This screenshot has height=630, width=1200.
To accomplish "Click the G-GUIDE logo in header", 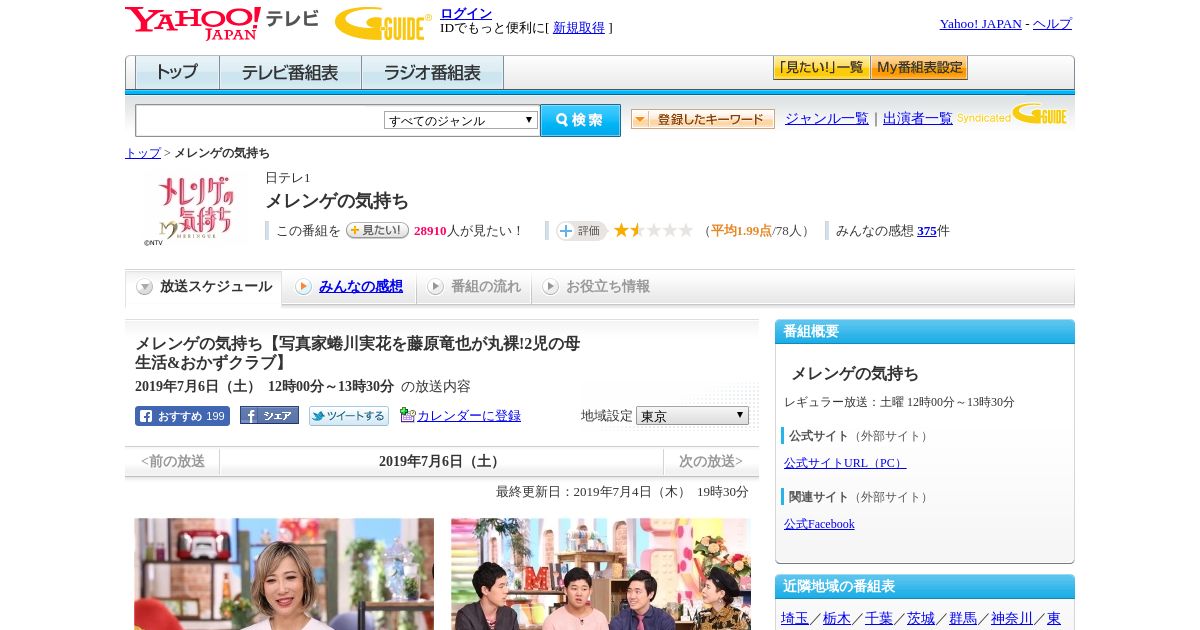I will click(x=383, y=23).
